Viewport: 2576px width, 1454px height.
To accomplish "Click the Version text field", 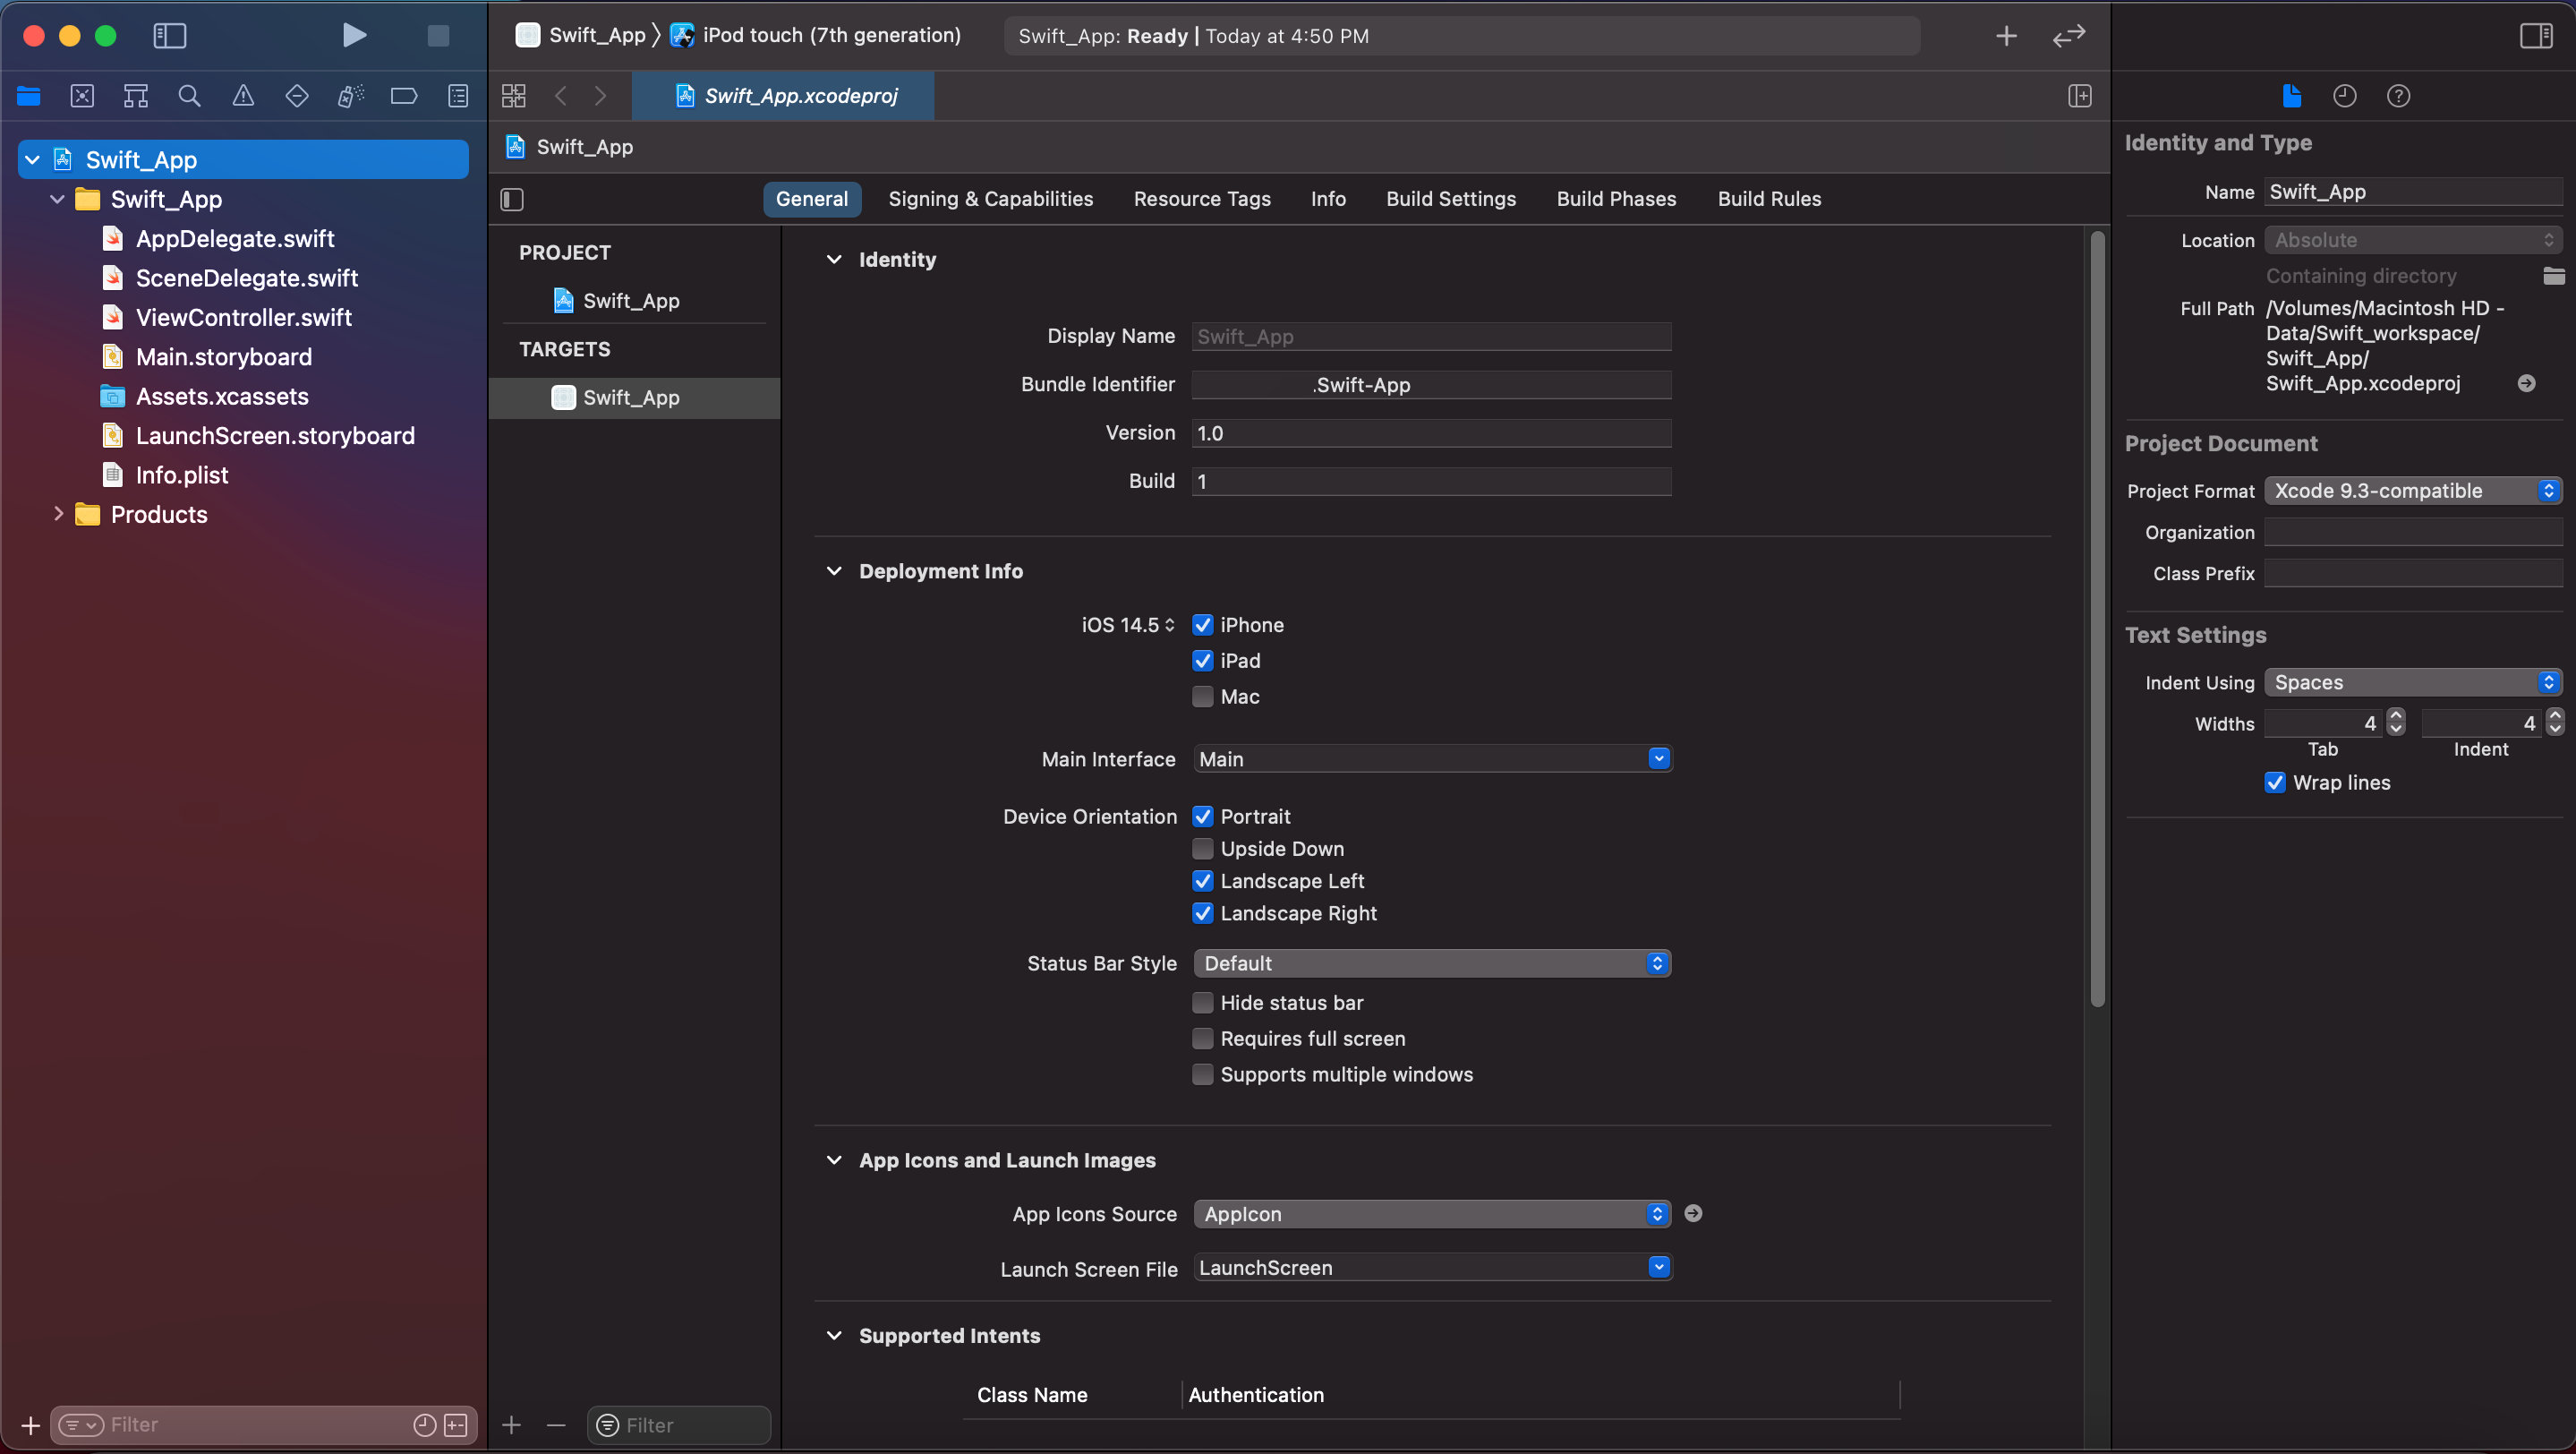I will coord(1430,433).
